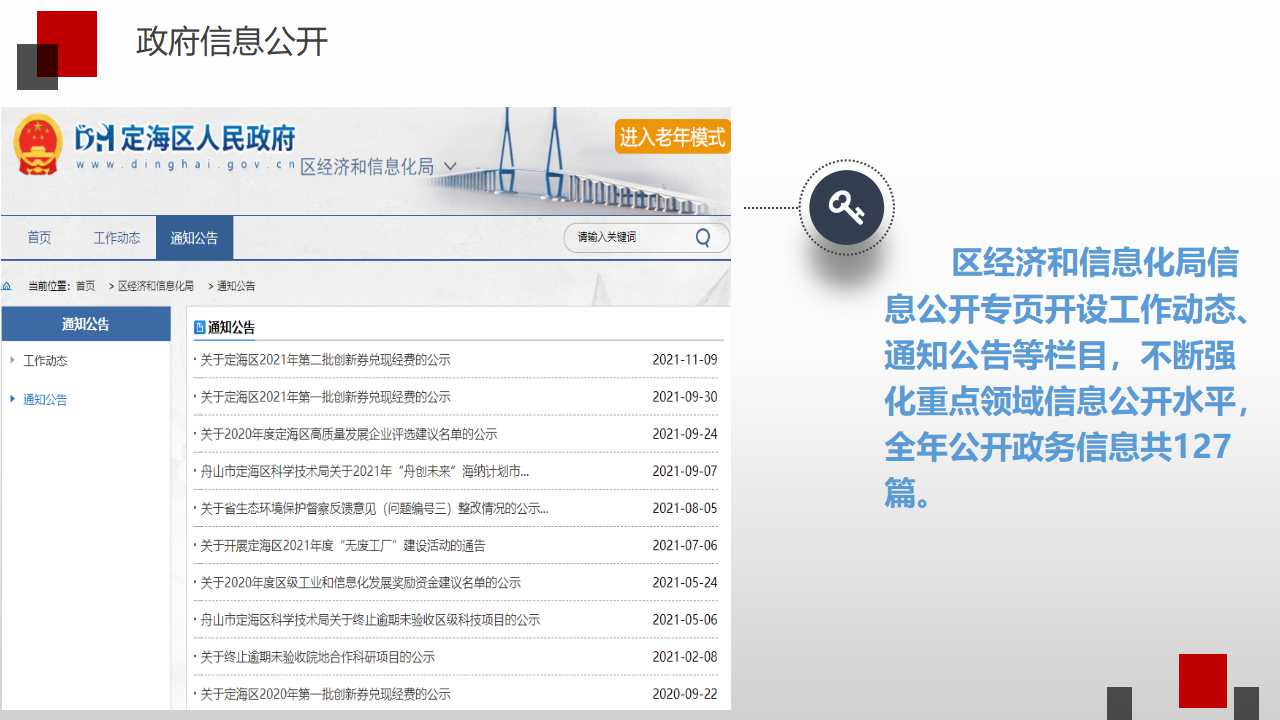Image resolution: width=1280 pixels, height=720 pixels.
Task: Open 关于终止逾期未验收院地合作科研项目的公示
Action: (317, 657)
